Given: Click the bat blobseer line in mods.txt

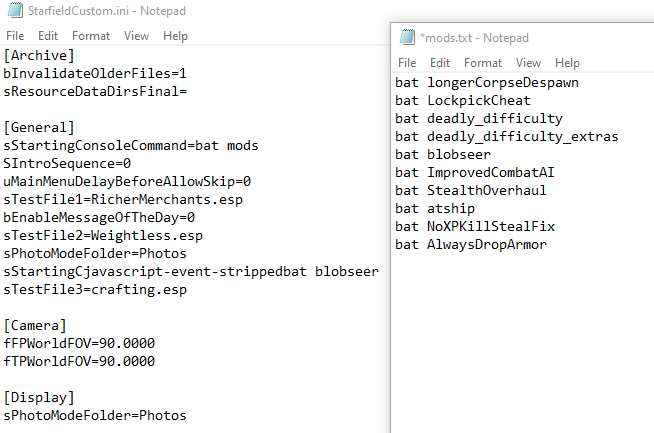Looking at the screenshot, I should [x=443, y=155].
